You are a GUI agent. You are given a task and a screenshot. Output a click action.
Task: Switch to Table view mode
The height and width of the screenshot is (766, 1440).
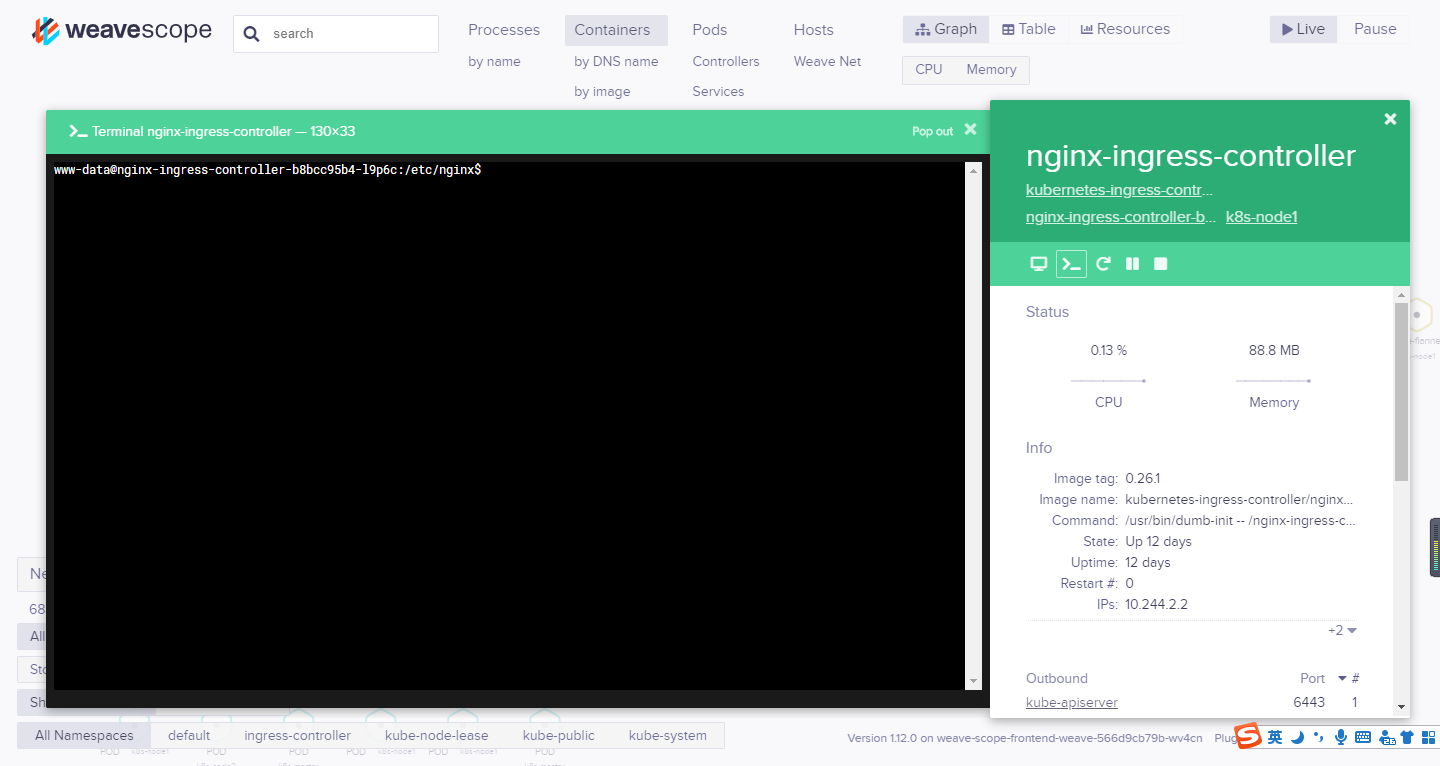[x=1029, y=29]
